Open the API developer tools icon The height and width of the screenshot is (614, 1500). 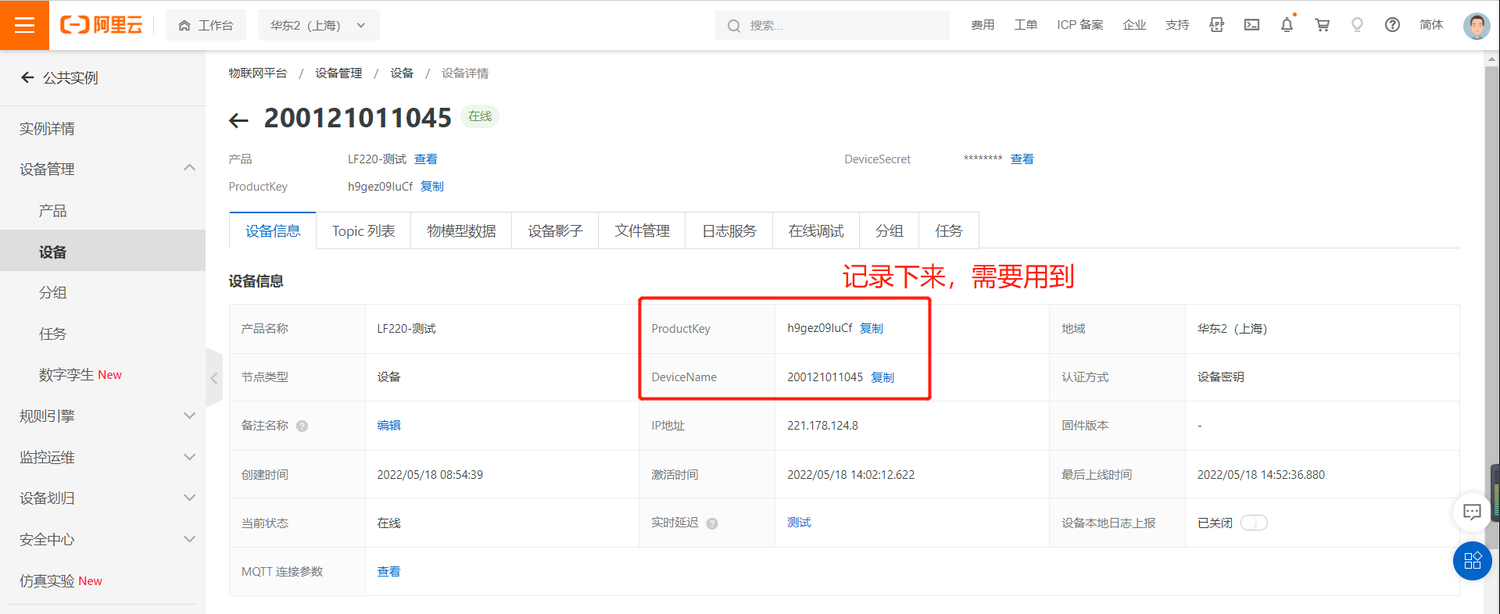coord(1217,25)
